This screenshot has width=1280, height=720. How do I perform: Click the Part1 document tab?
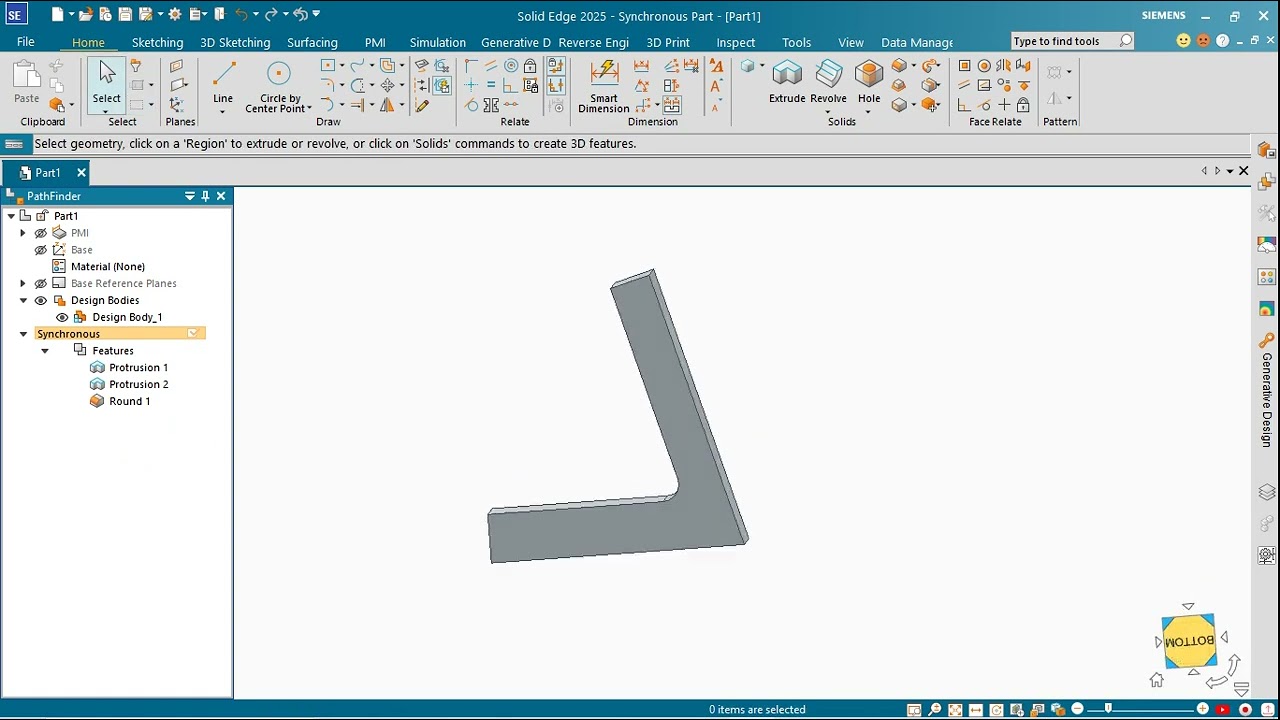(x=48, y=172)
